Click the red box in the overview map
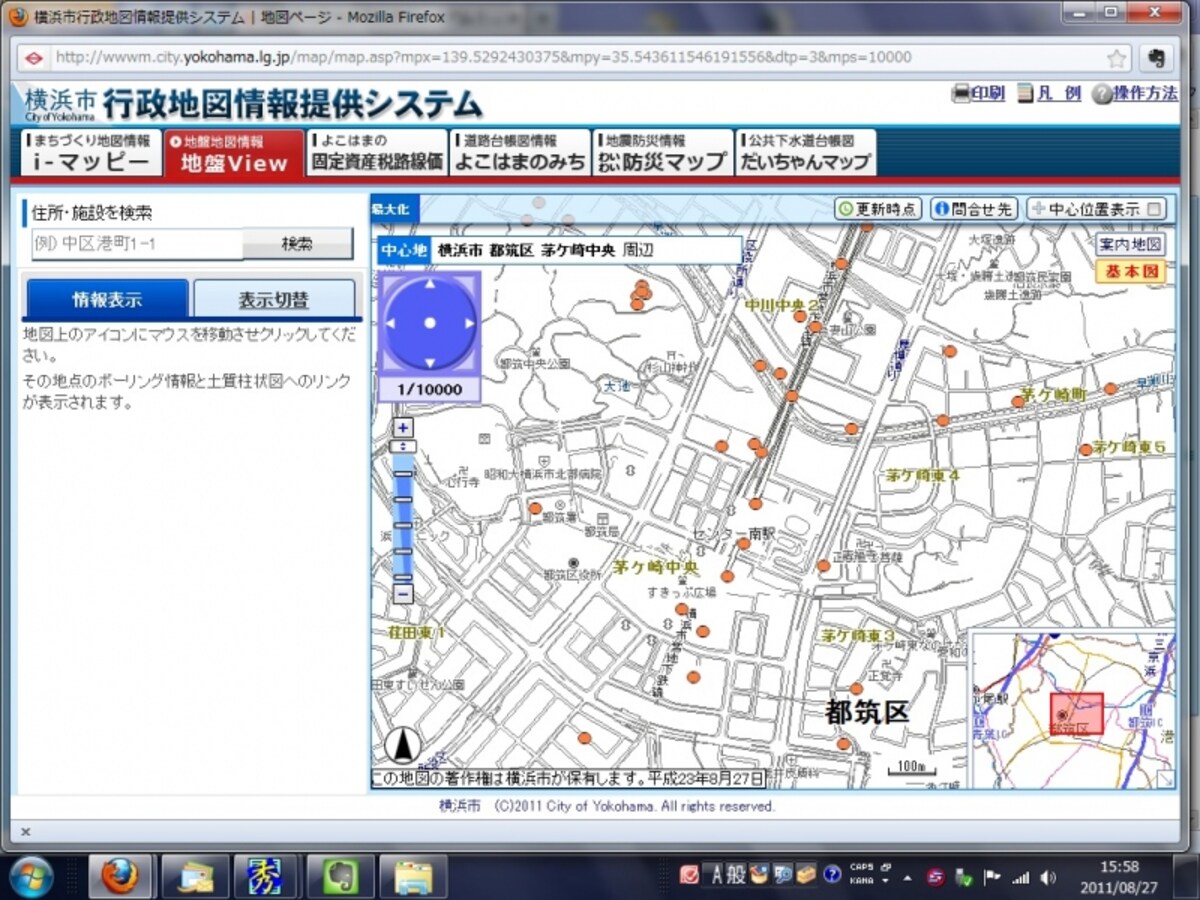1200x900 pixels. click(x=1076, y=714)
